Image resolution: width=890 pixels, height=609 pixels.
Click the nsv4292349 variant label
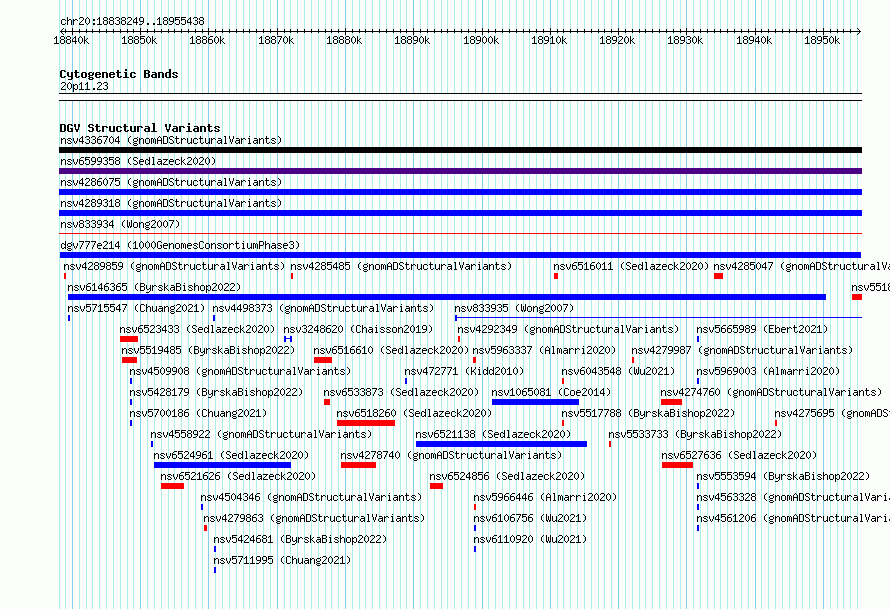(x=568, y=329)
